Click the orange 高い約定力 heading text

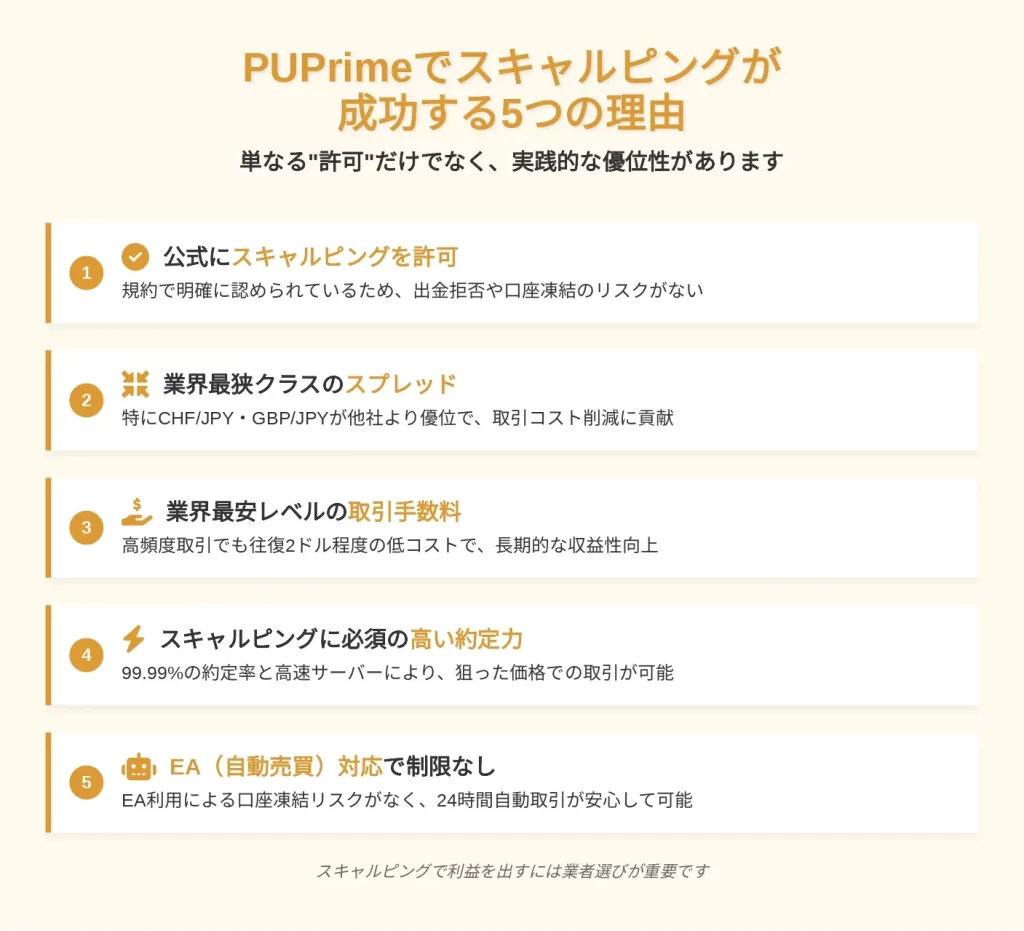(466, 639)
